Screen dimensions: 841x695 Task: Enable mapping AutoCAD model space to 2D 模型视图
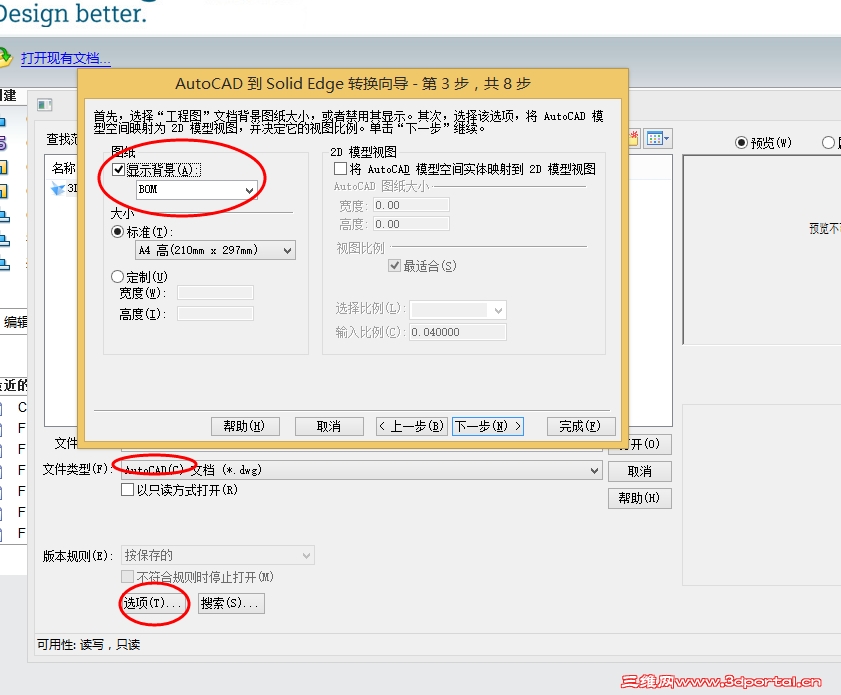[x=340, y=169]
